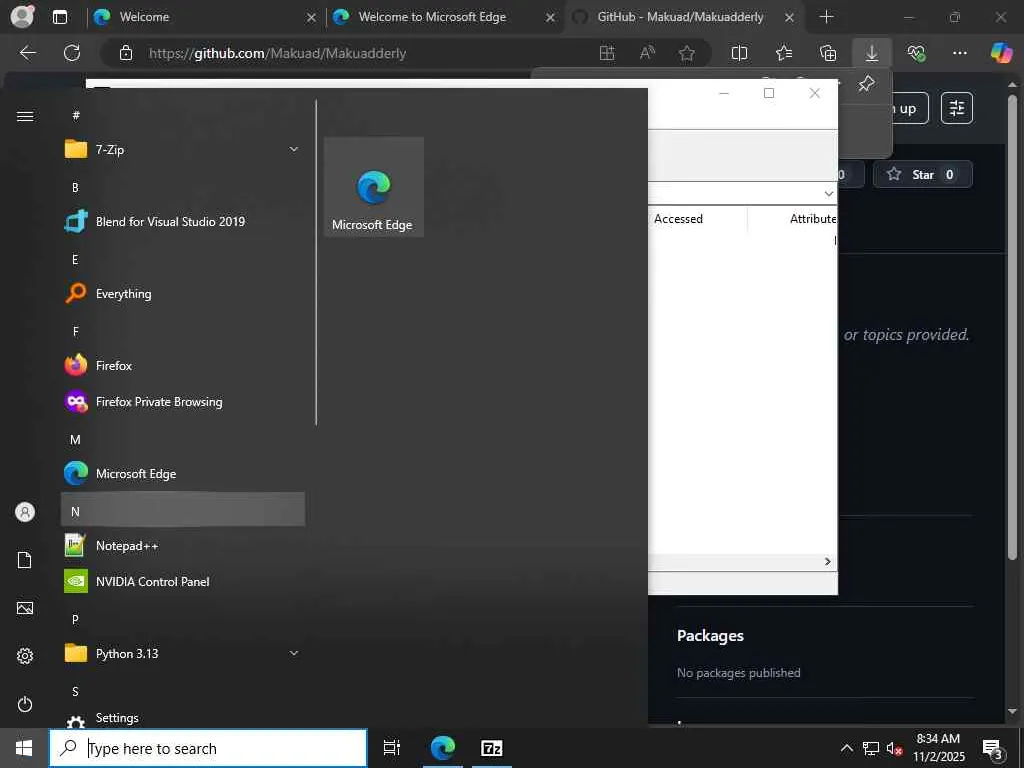Click the muted volume tray icon
This screenshot has height=768, width=1024.
coord(895,748)
